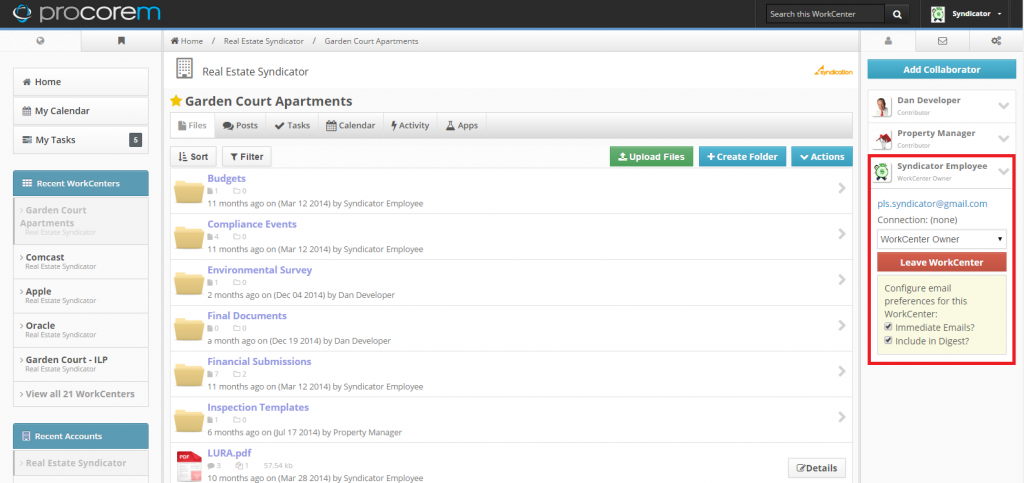Click the Inspection Templates folder icon
This screenshot has width=1024, height=483.
click(189, 420)
